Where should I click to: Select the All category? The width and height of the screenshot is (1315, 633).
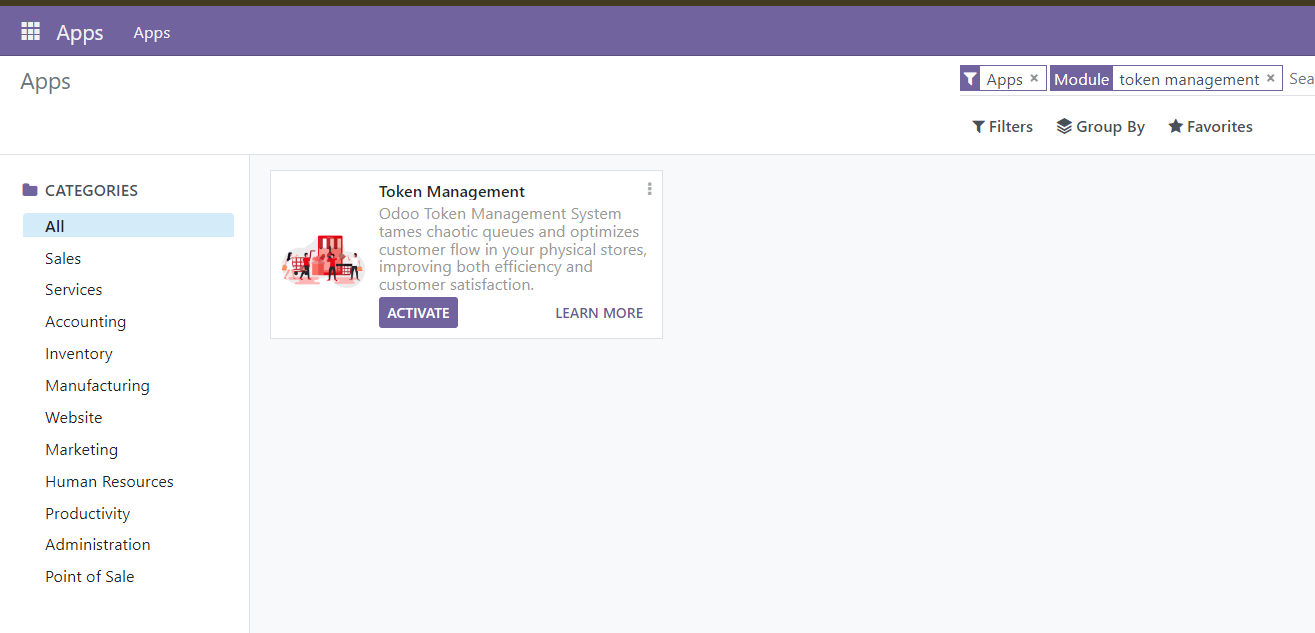(x=55, y=226)
